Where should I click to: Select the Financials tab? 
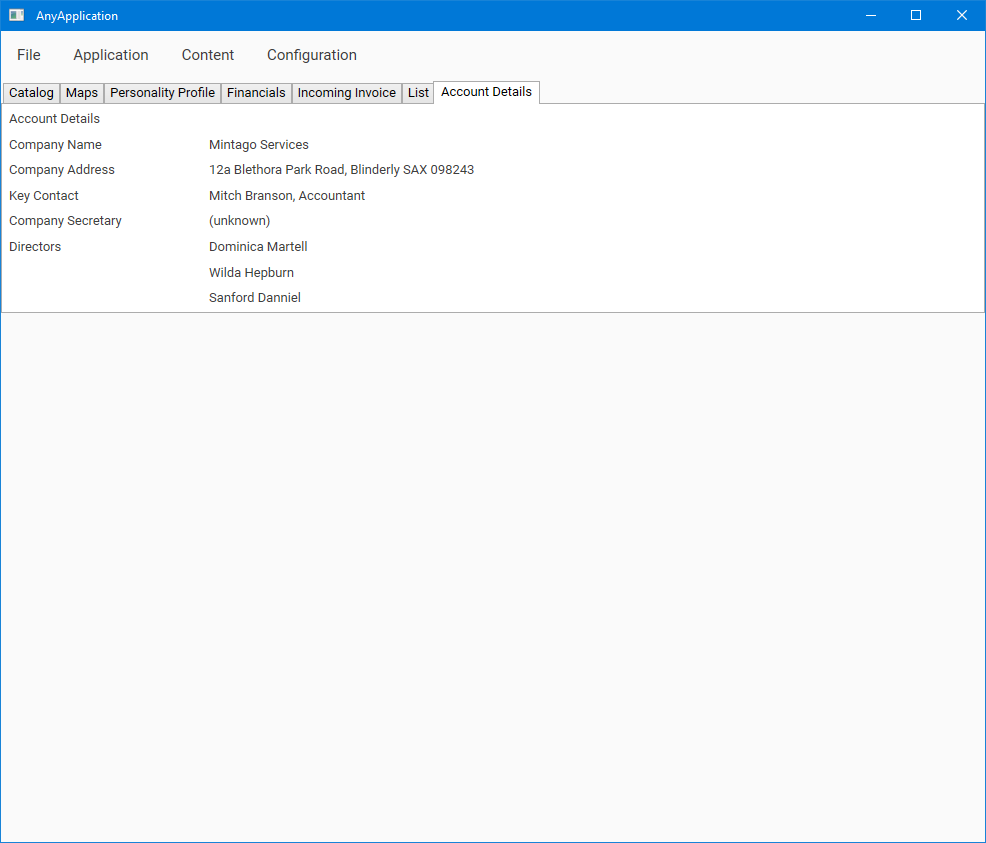pyautogui.click(x=256, y=93)
